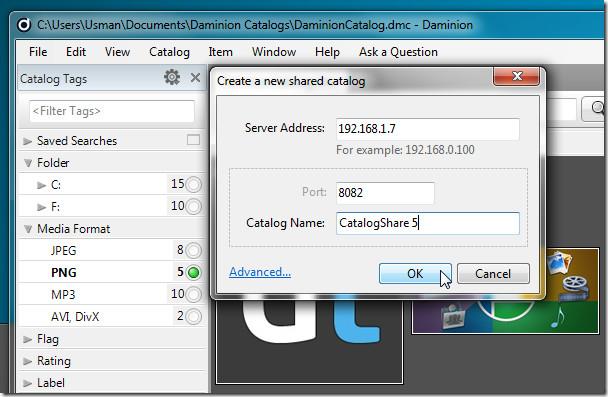608x397 pixels.
Task: Click the search magnifier icon behind dialog
Action: point(598,109)
